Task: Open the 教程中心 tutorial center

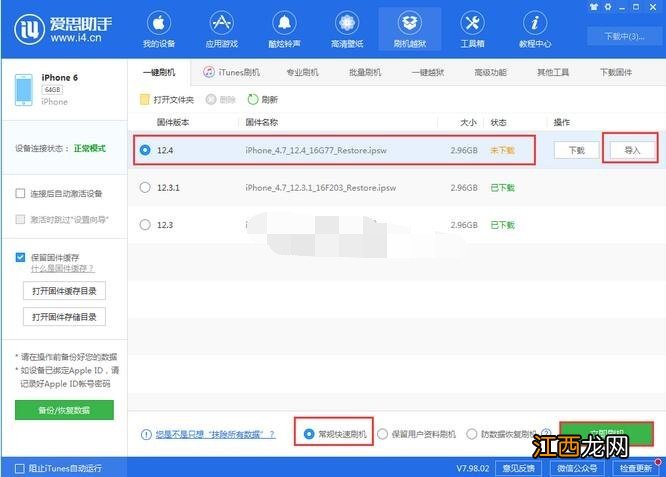Action: pos(535,30)
